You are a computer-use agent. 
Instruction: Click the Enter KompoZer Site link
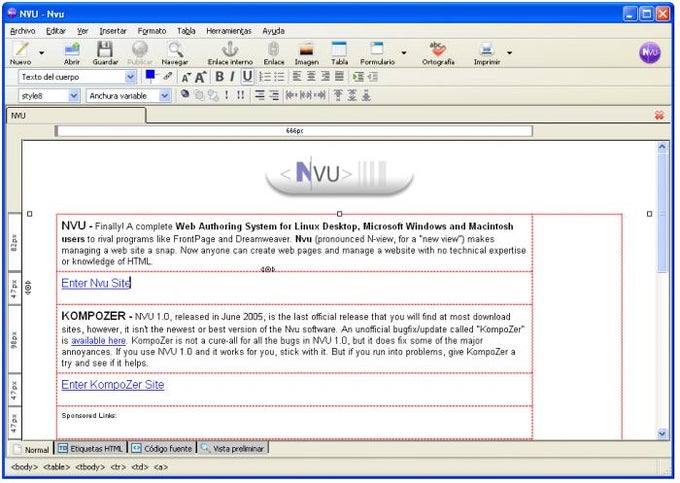[x=113, y=385]
